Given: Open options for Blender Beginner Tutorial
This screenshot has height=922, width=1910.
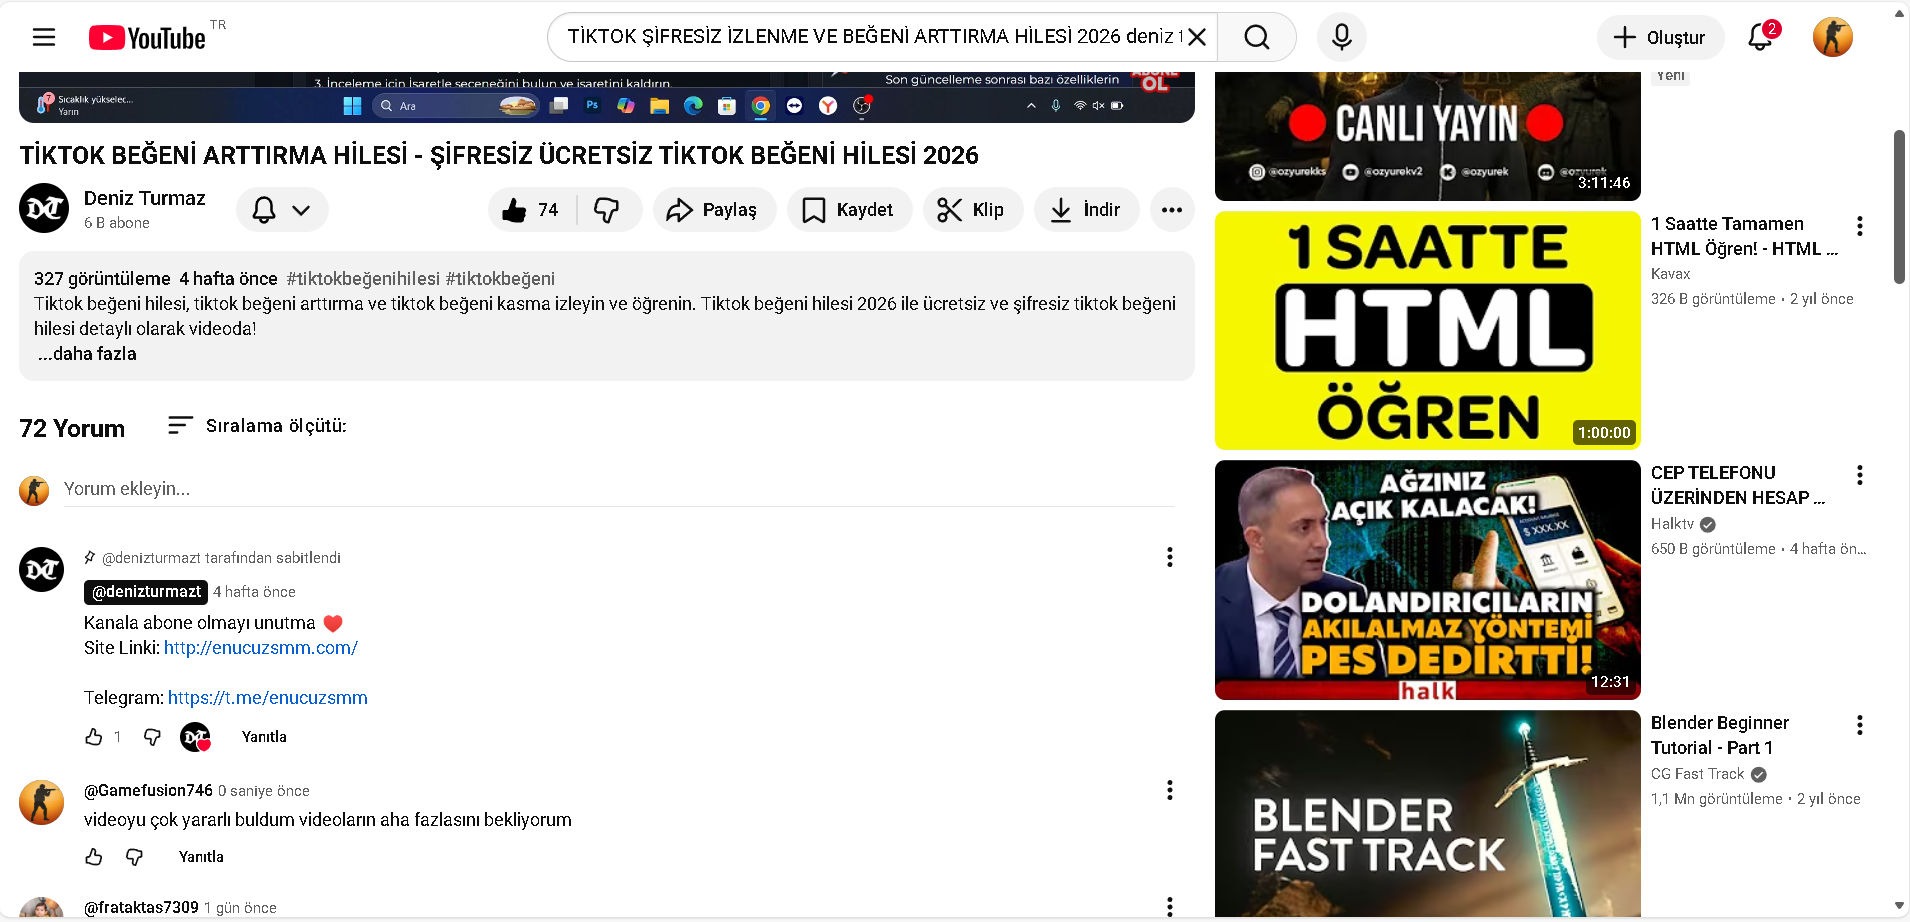Looking at the screenshot, I should click(1860, 725).
